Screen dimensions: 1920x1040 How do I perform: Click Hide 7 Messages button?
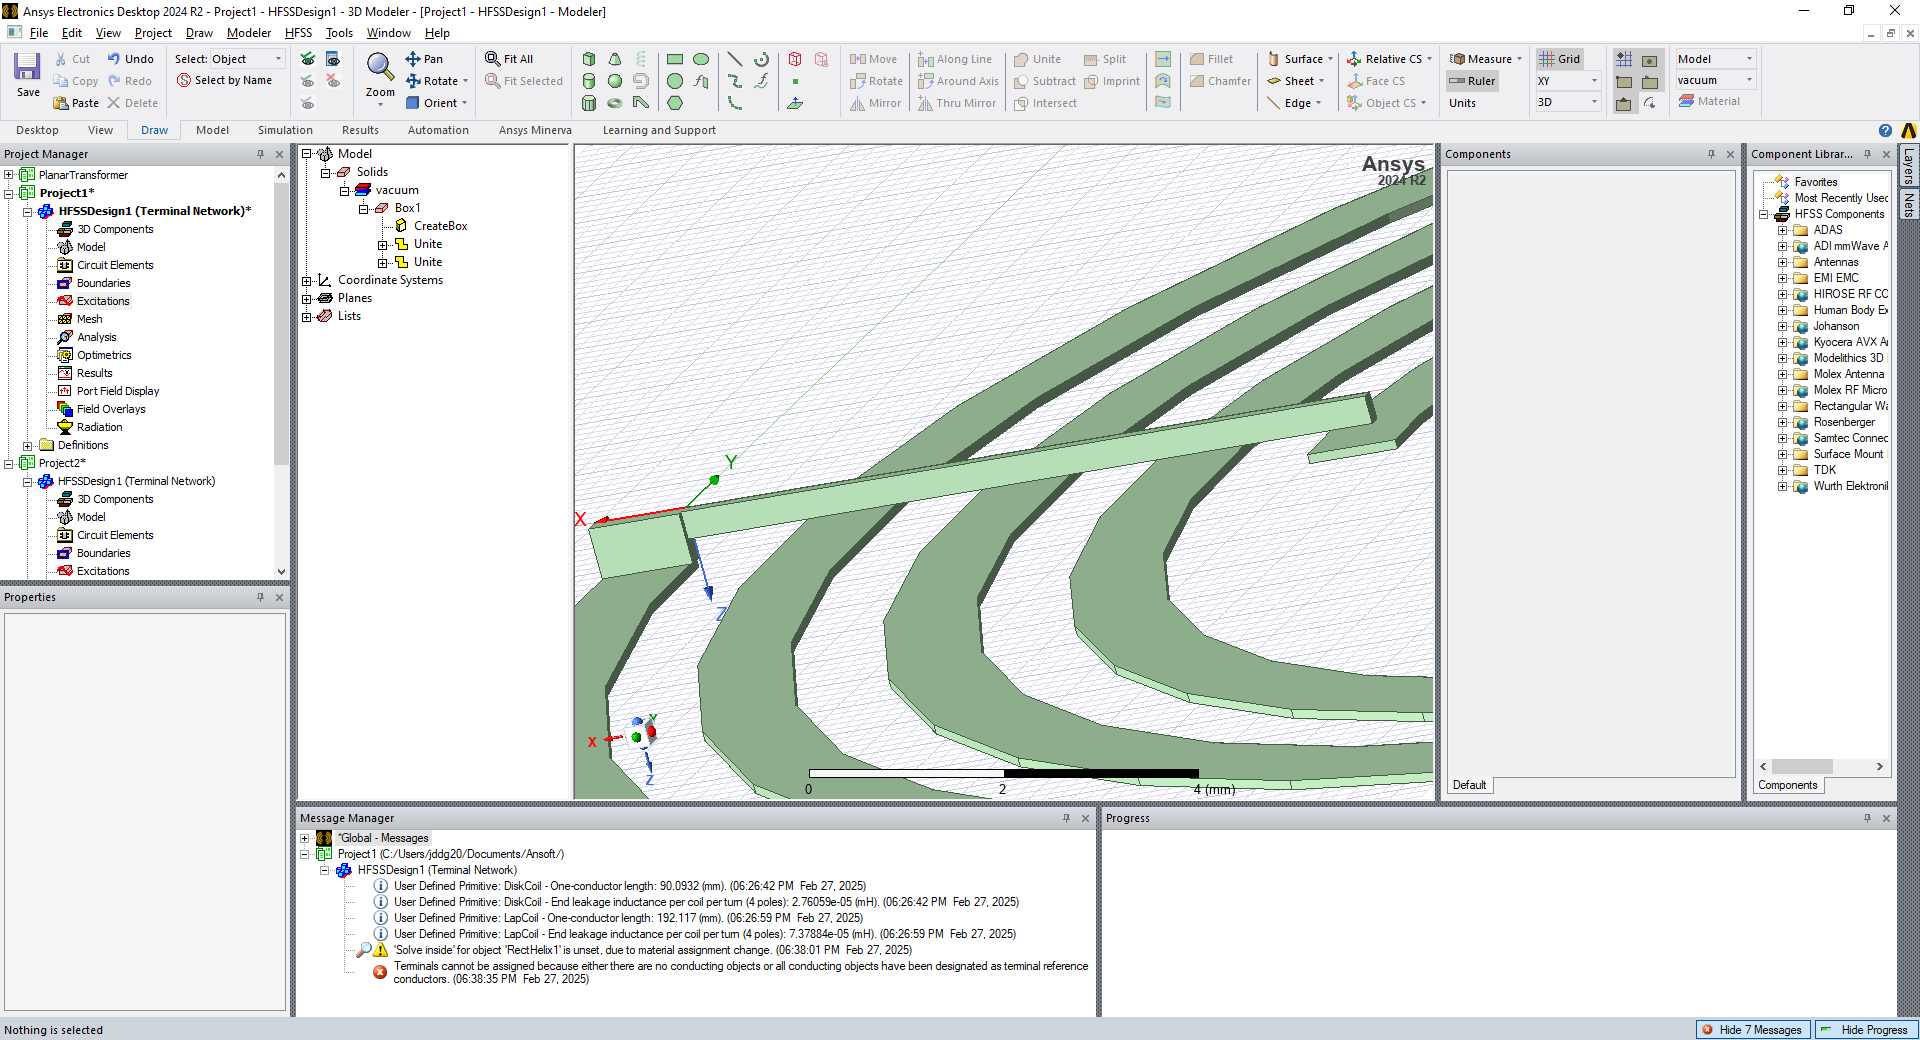click(x=1752, y=1030)
